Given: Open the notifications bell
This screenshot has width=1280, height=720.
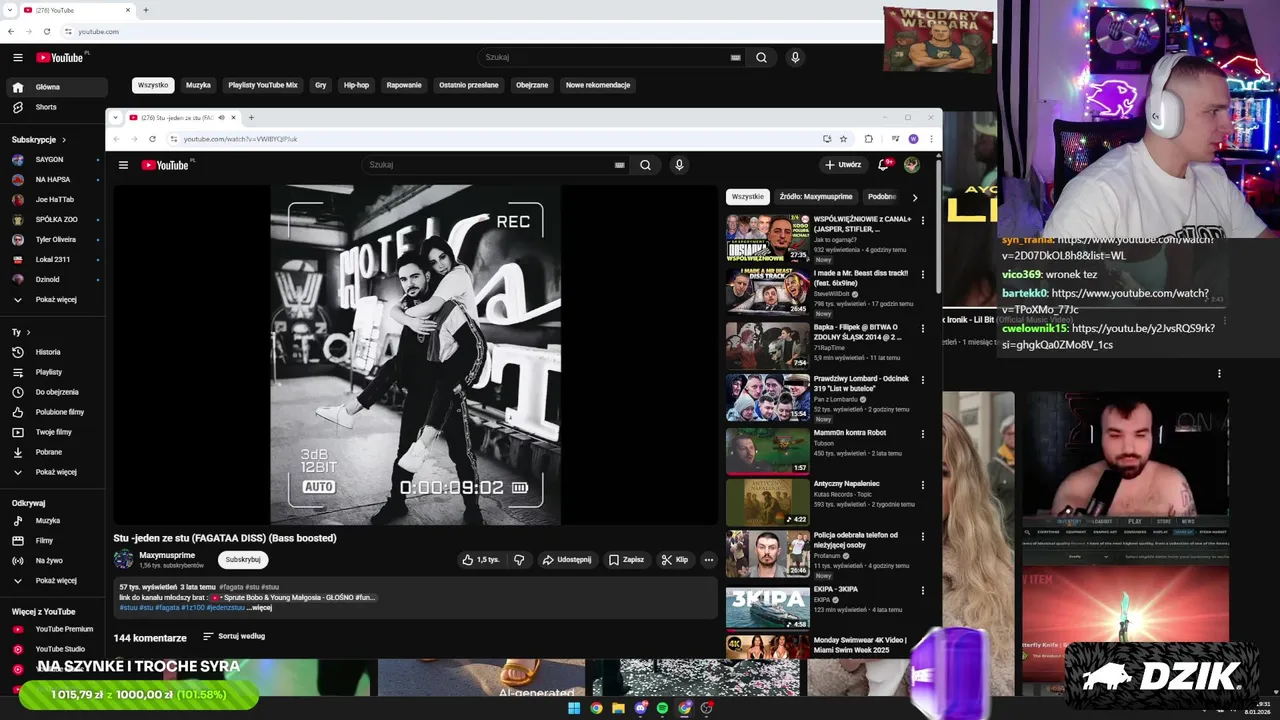Looking at the screenshot, I should [x=883, y=165].
